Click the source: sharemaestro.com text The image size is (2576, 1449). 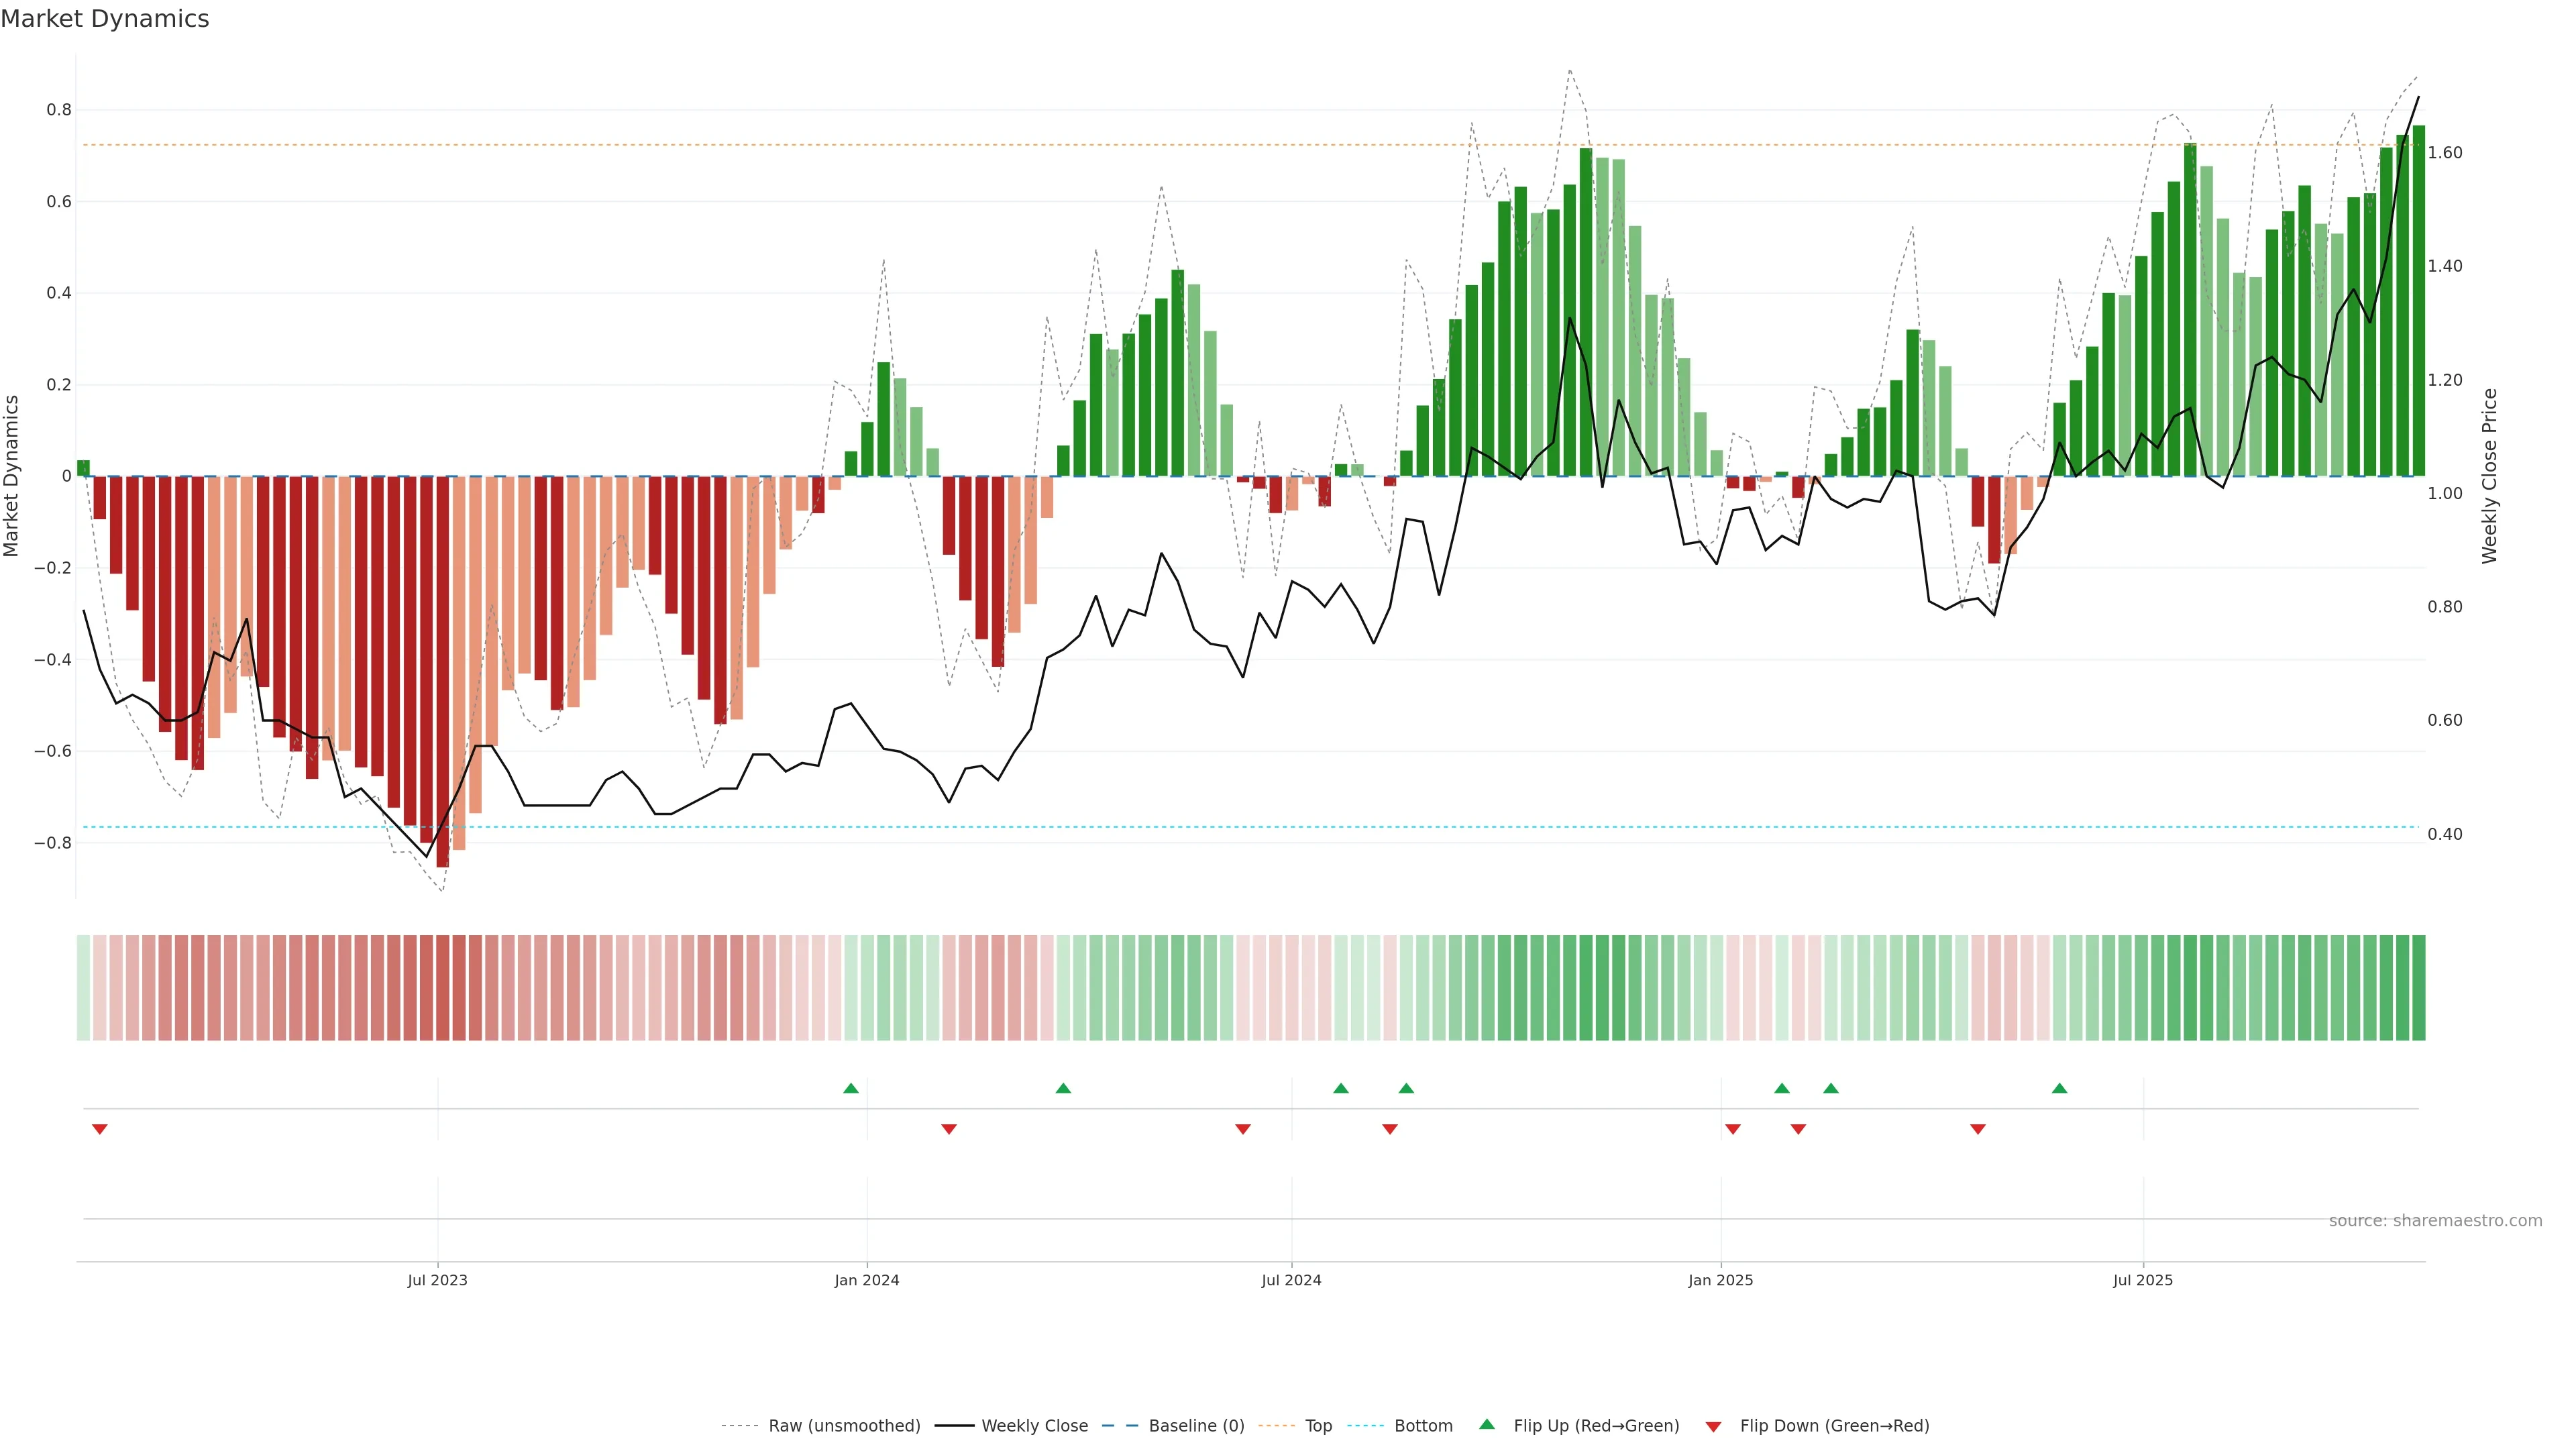2435,1221
